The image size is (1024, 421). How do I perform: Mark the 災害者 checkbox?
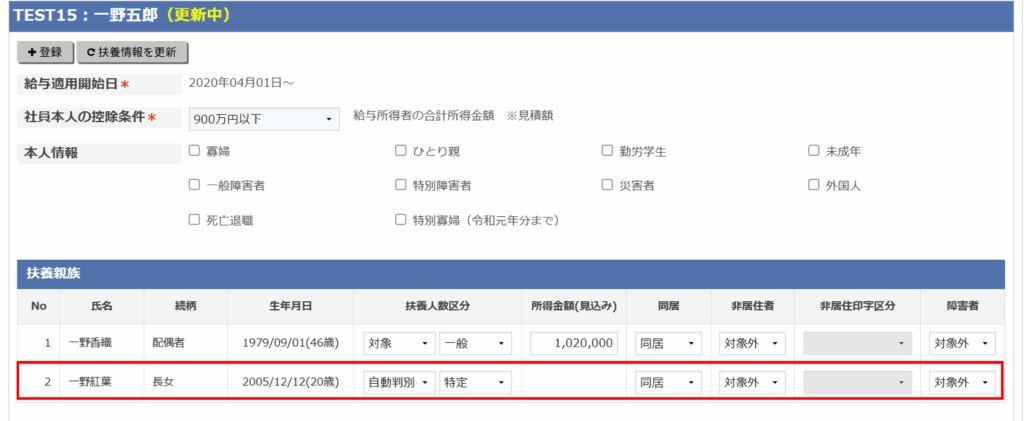tap(607, 185)
